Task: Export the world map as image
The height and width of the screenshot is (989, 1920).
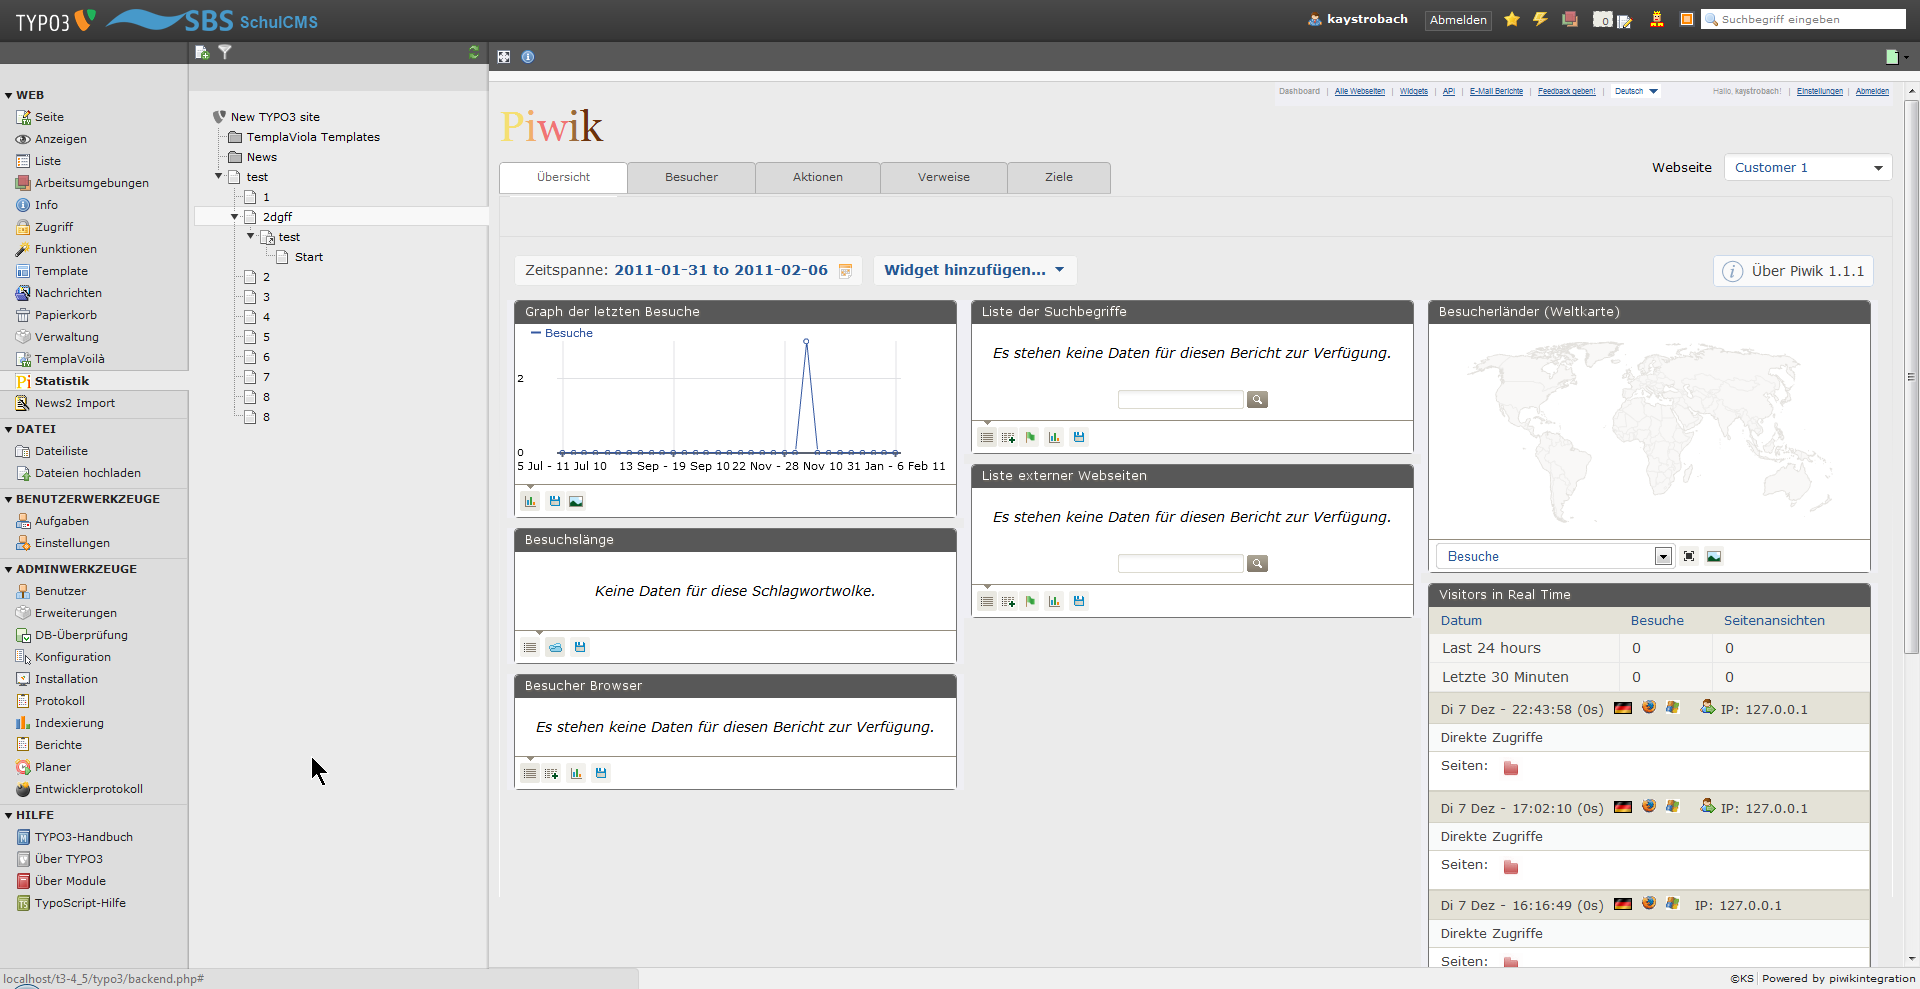Action: (x=1714, y=556)
